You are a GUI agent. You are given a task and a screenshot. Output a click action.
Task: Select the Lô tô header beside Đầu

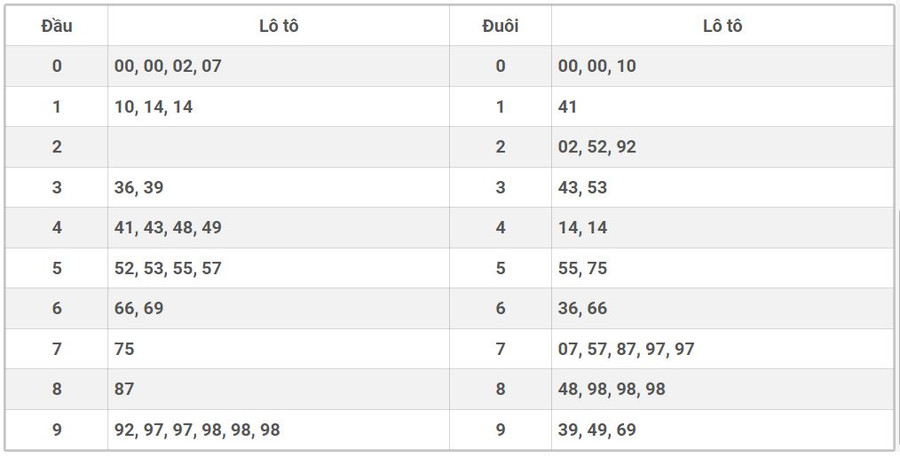click(278, 26)
